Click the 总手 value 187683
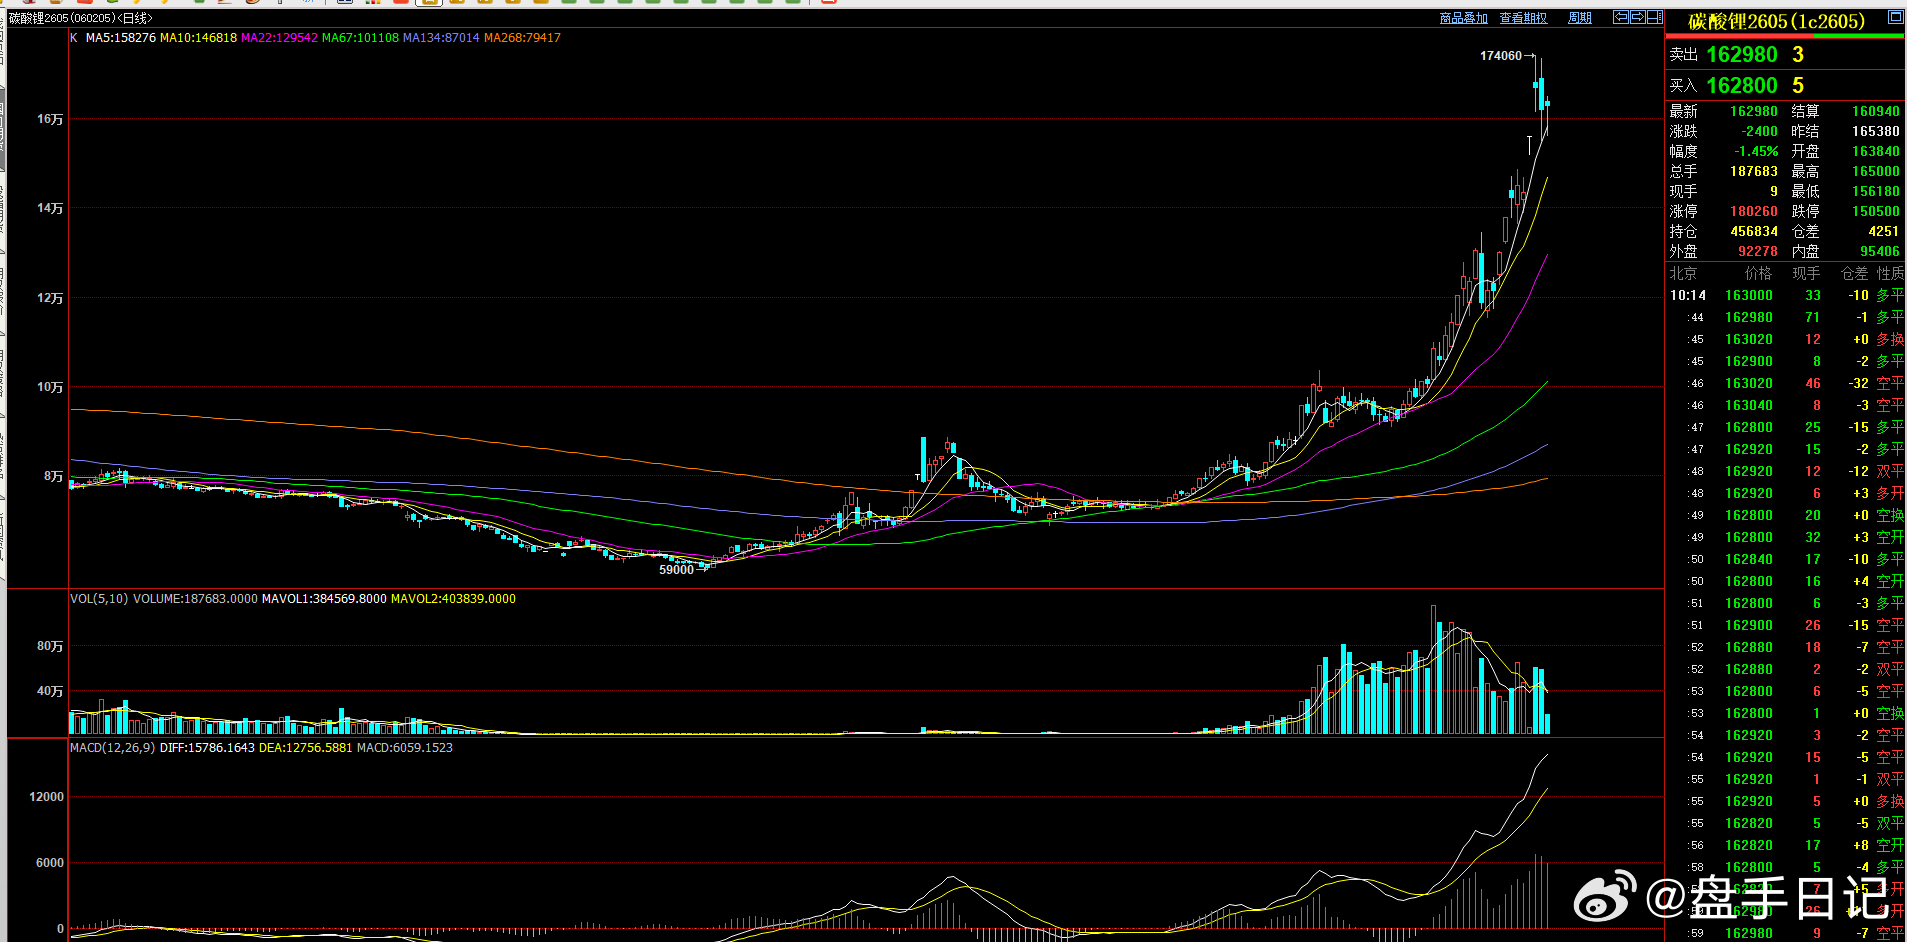 coord(1754,172)
